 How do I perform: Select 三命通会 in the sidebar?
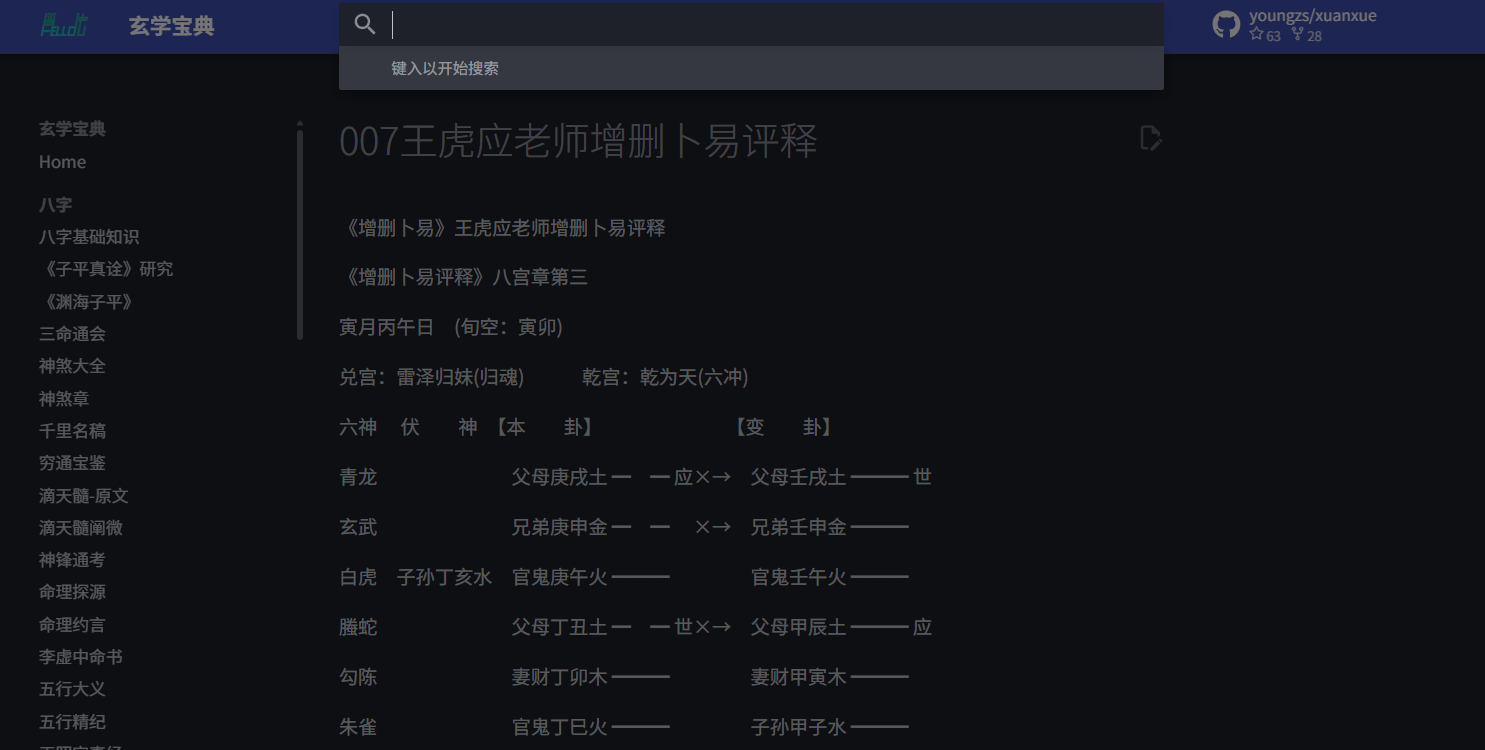click(72, 333)
